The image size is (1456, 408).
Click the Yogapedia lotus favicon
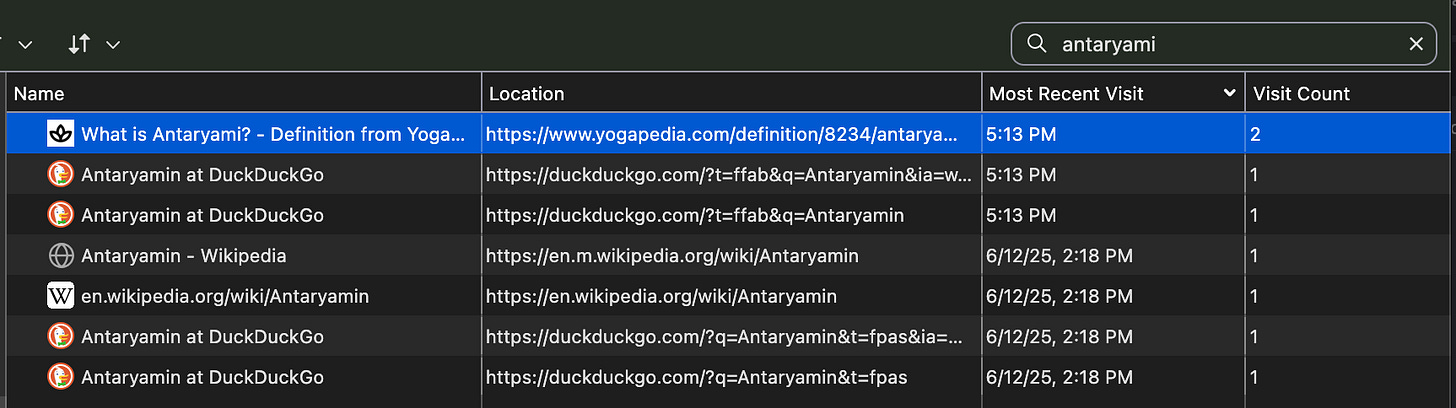(x=61, y=134)
